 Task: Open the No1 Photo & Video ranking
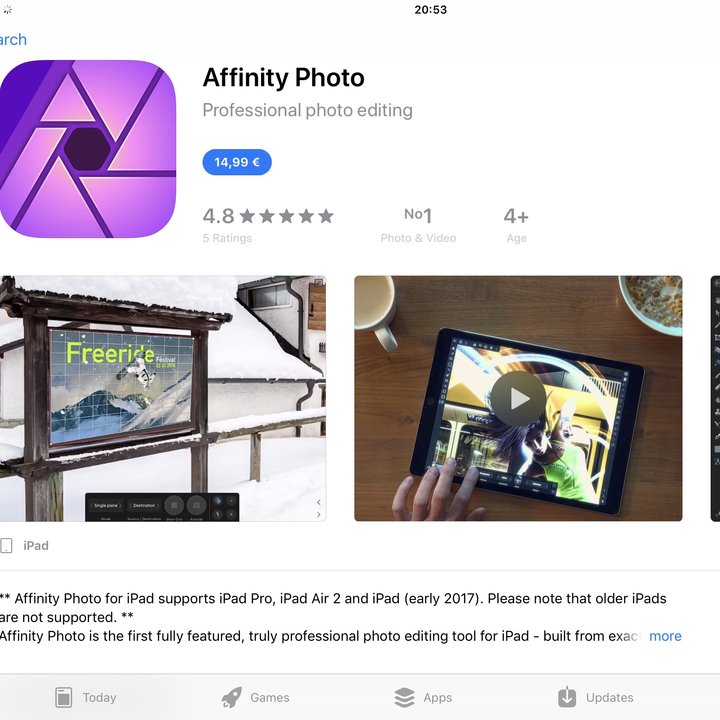pos(418,224)
